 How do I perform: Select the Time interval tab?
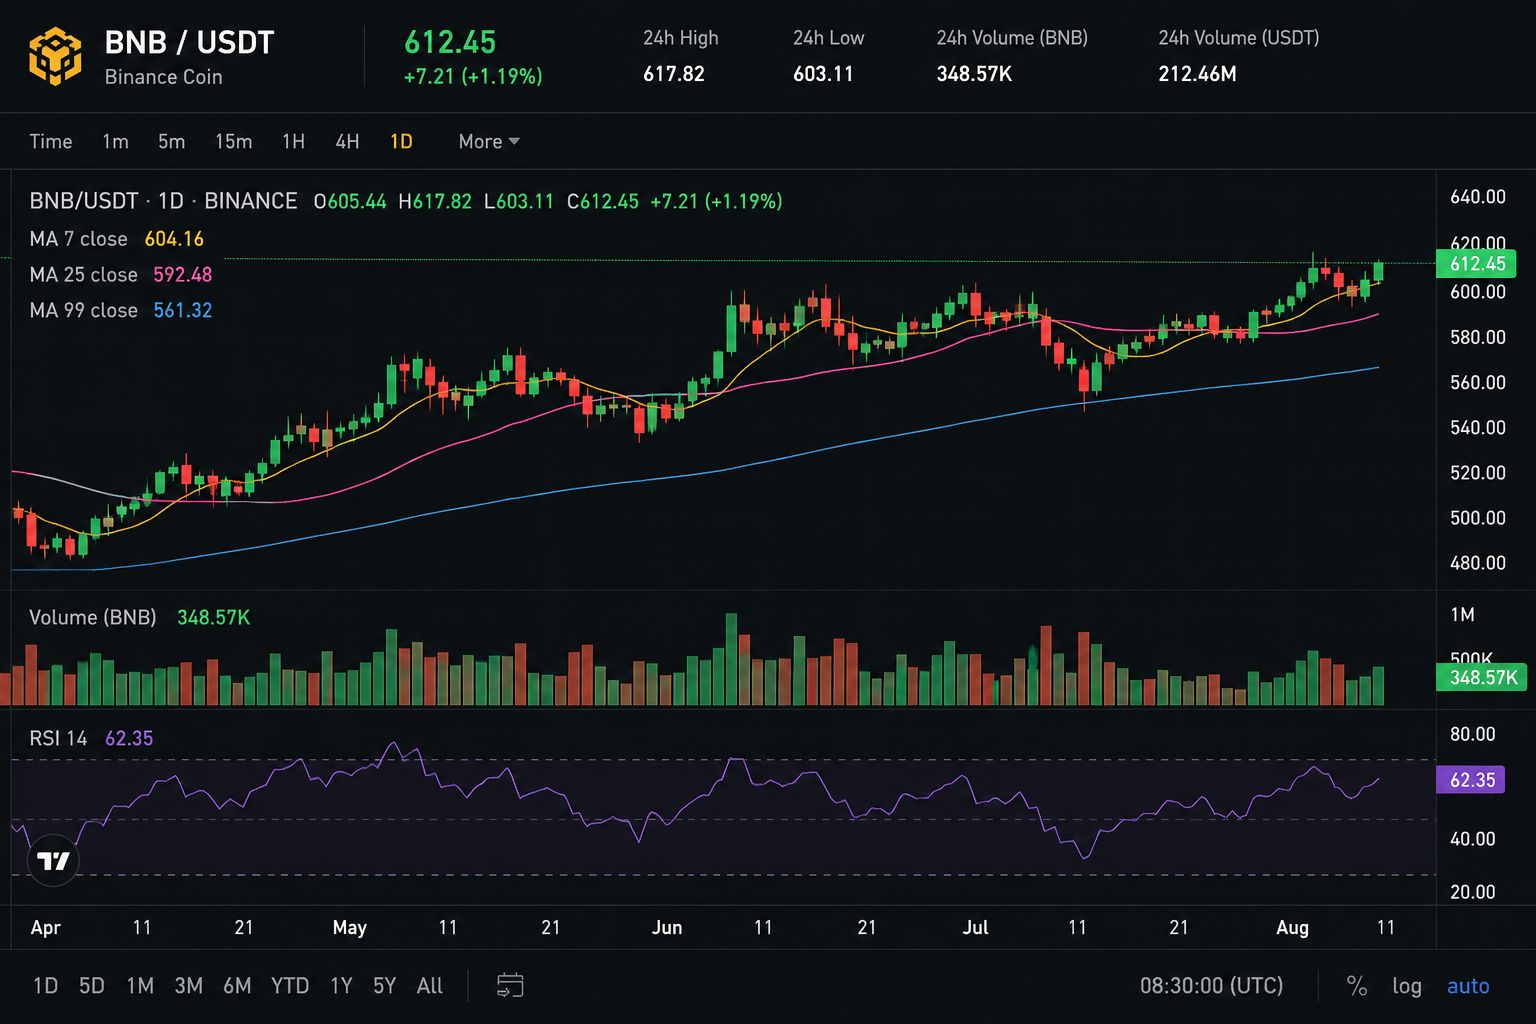tap(51, 142)
